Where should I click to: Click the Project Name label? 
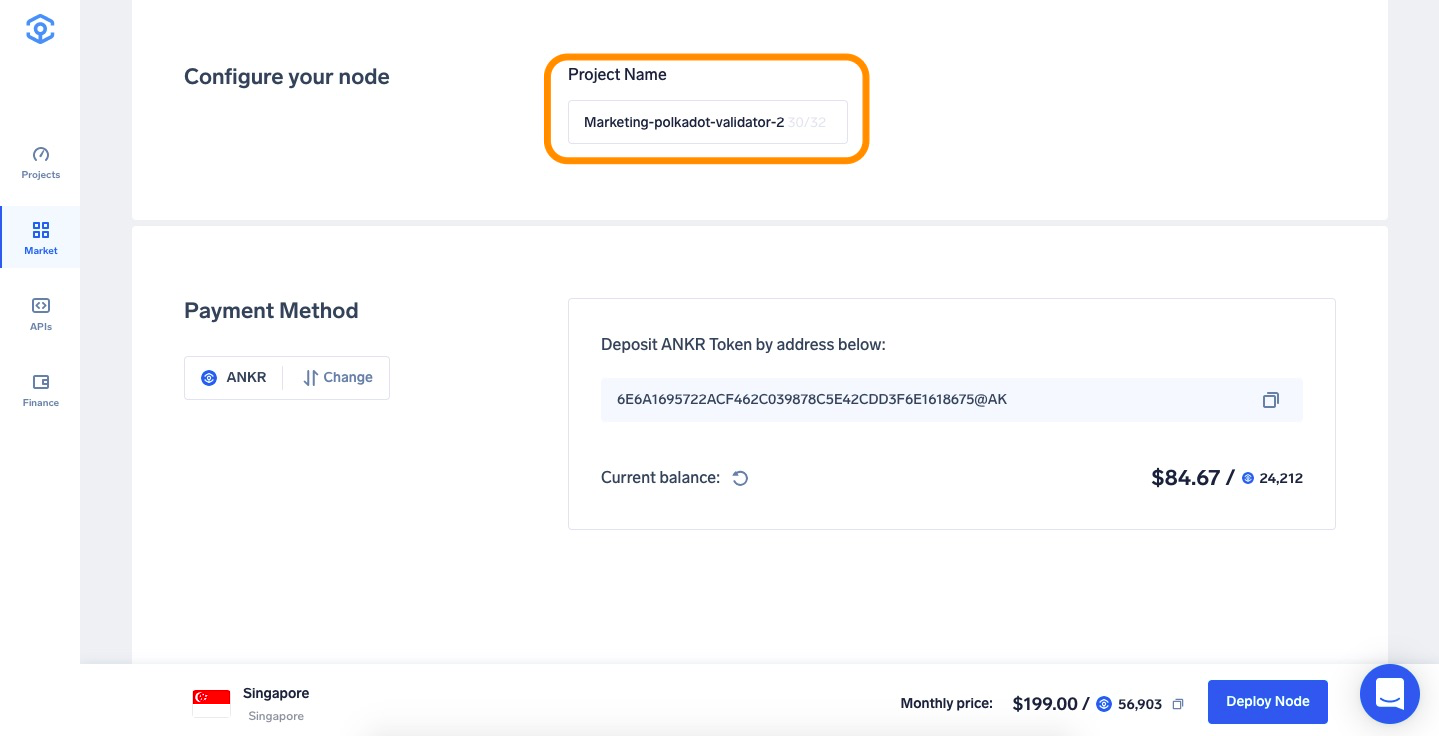pyautogui.click(x=617, y=75)
